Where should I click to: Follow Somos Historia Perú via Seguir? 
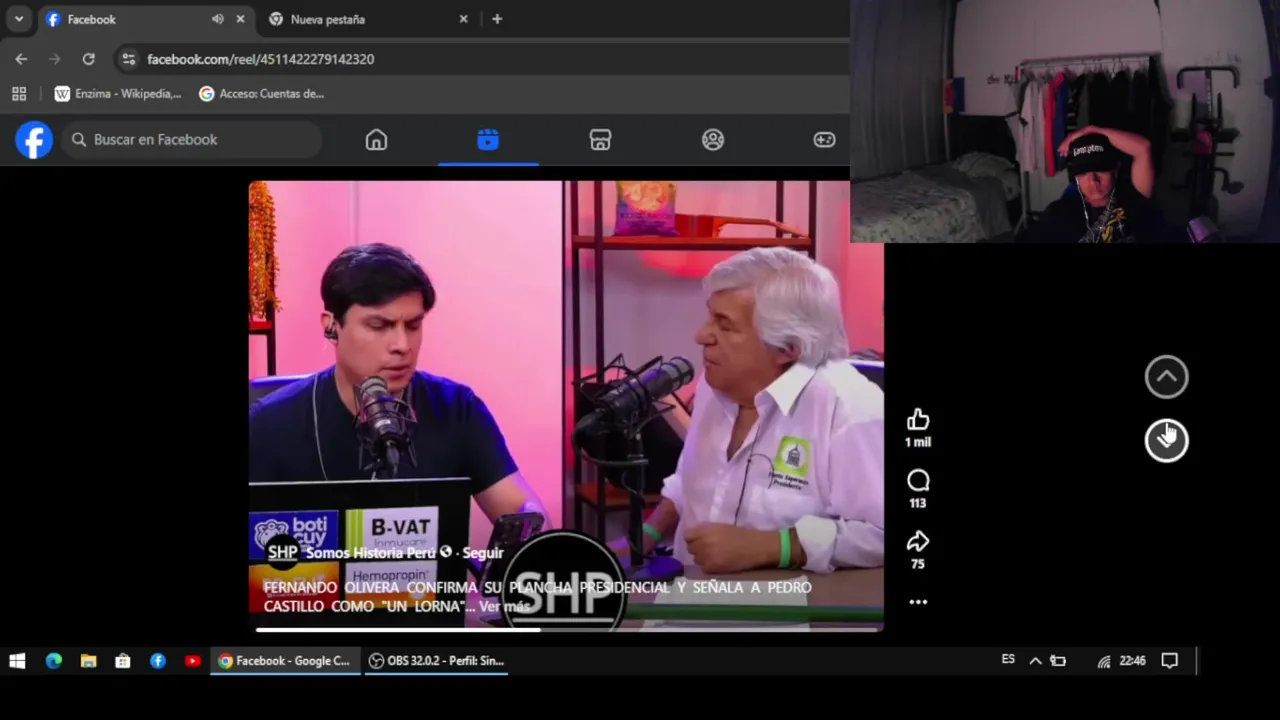483,552
